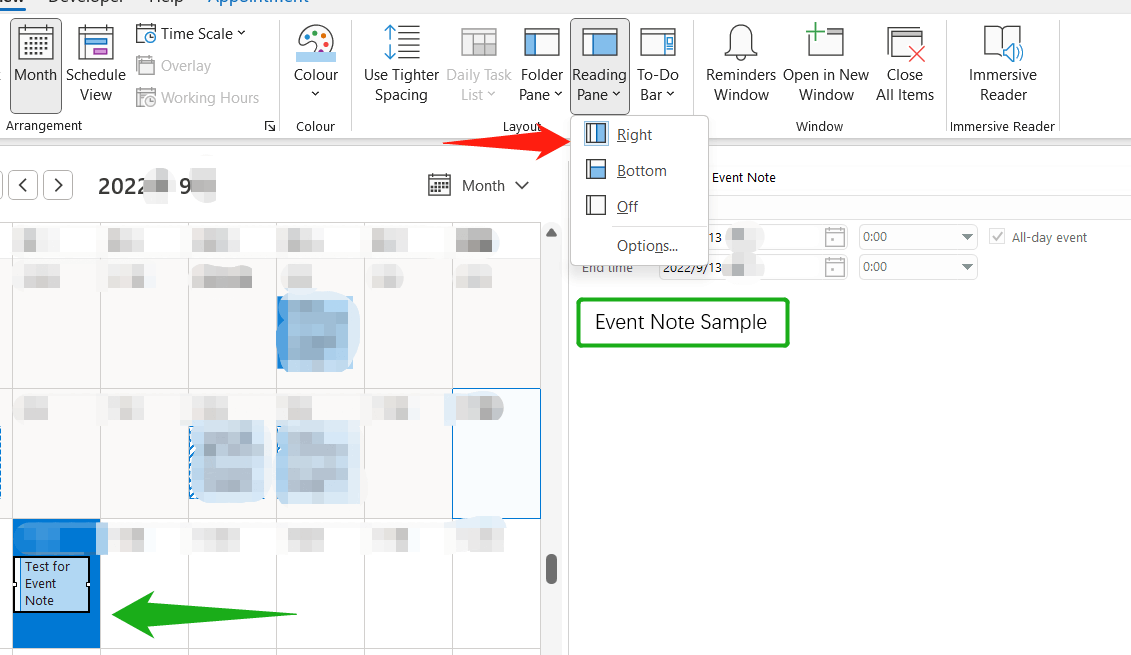The width and height of the screenshot is (1131, 655).
Task: Set Reading Pane to Off
Action: coord(627,206)
